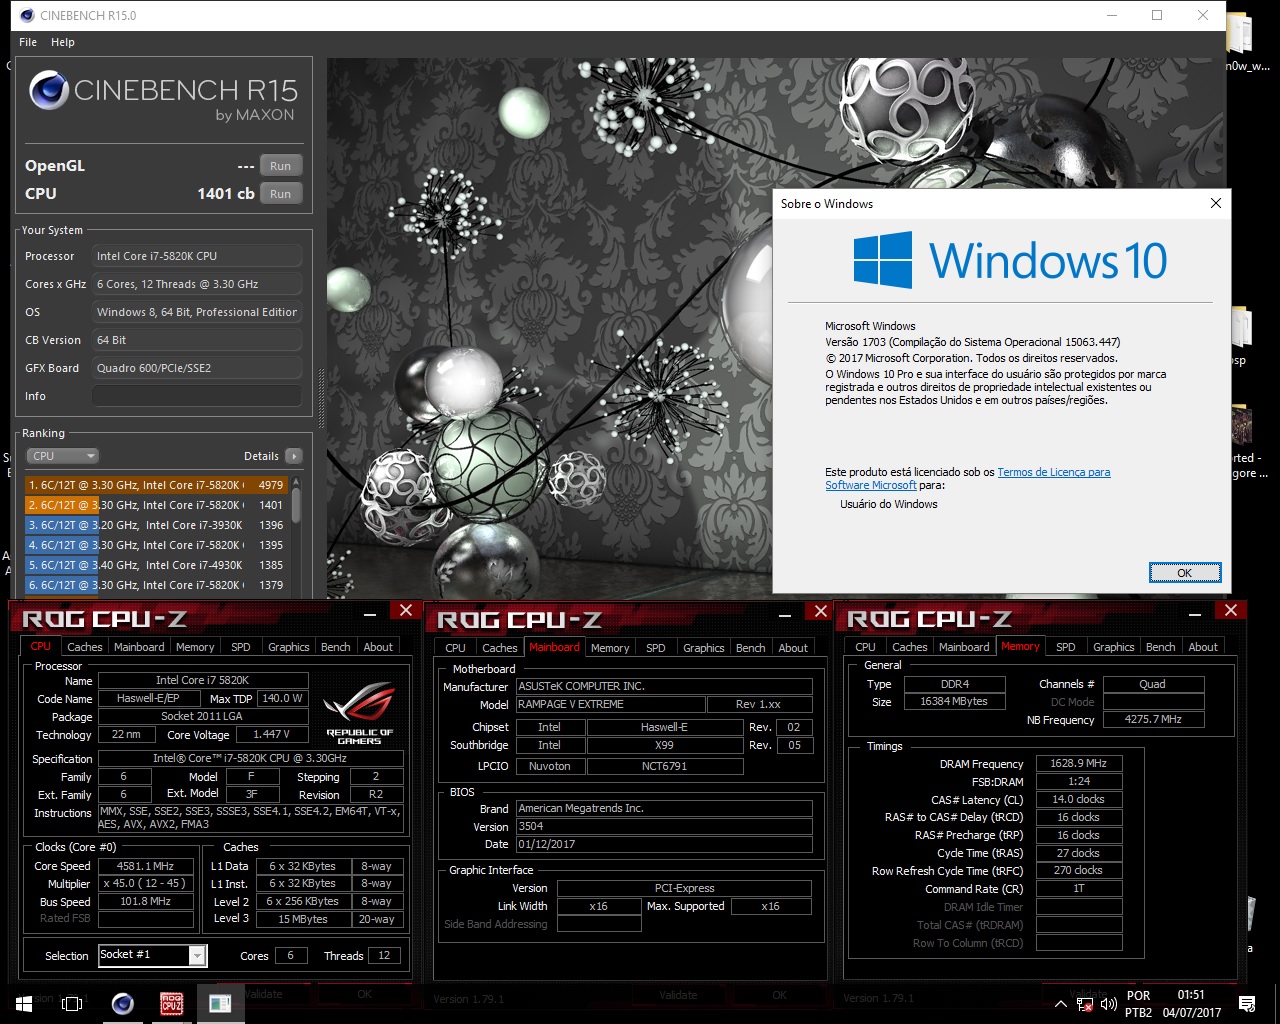The image size is (1280, 1024).
Task: Activate Cinebench icon on the taskbar
Action: pos(123,1003)
